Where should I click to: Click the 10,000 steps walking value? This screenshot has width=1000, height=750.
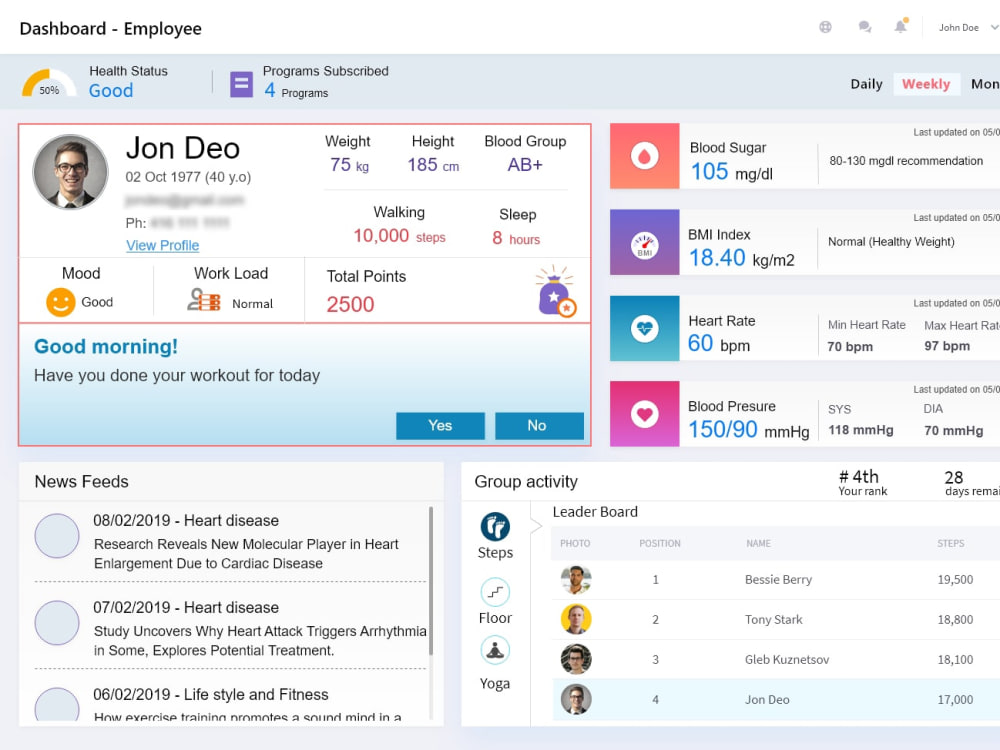tap(399, 236)
